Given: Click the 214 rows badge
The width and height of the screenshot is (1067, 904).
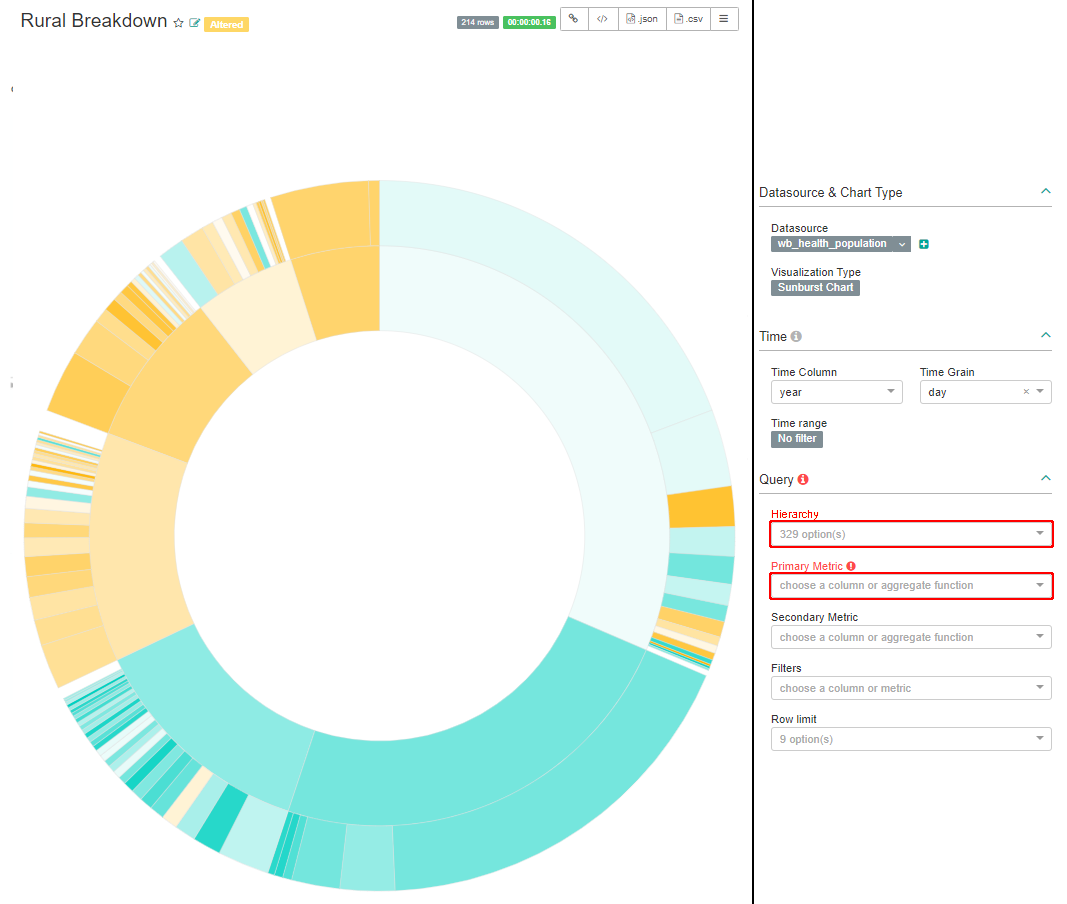Looking at the screenshot, I should click(477, 22).
